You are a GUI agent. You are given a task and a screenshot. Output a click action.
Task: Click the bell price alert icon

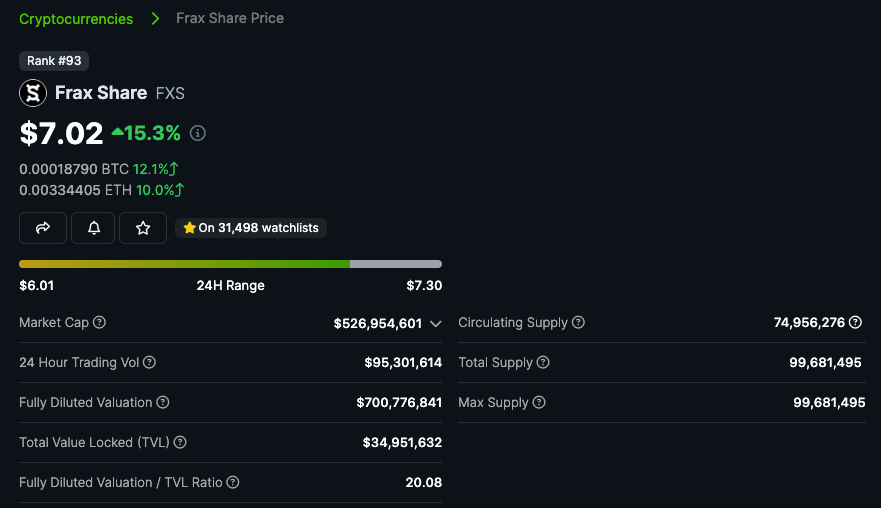93,228
